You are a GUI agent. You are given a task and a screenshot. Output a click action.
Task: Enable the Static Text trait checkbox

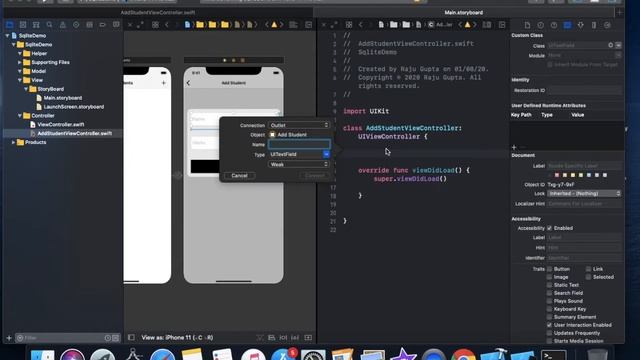coord(549,285)
